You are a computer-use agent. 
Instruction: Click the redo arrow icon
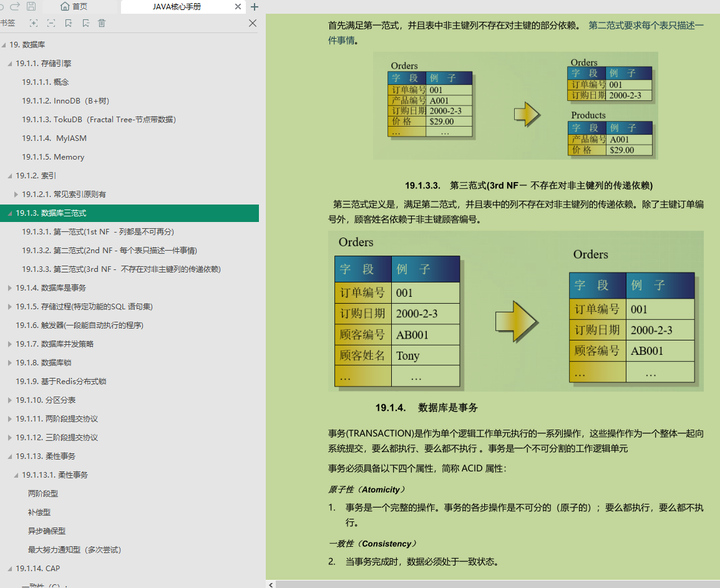[15, 6]
